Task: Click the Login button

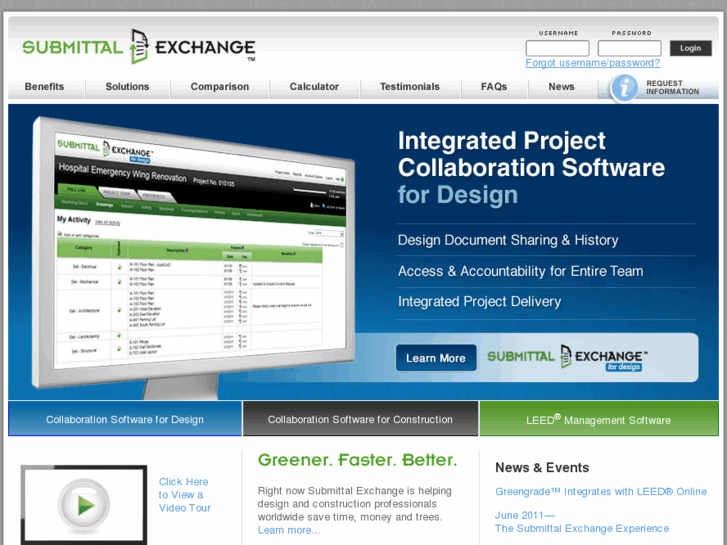Action: point(690,48)
